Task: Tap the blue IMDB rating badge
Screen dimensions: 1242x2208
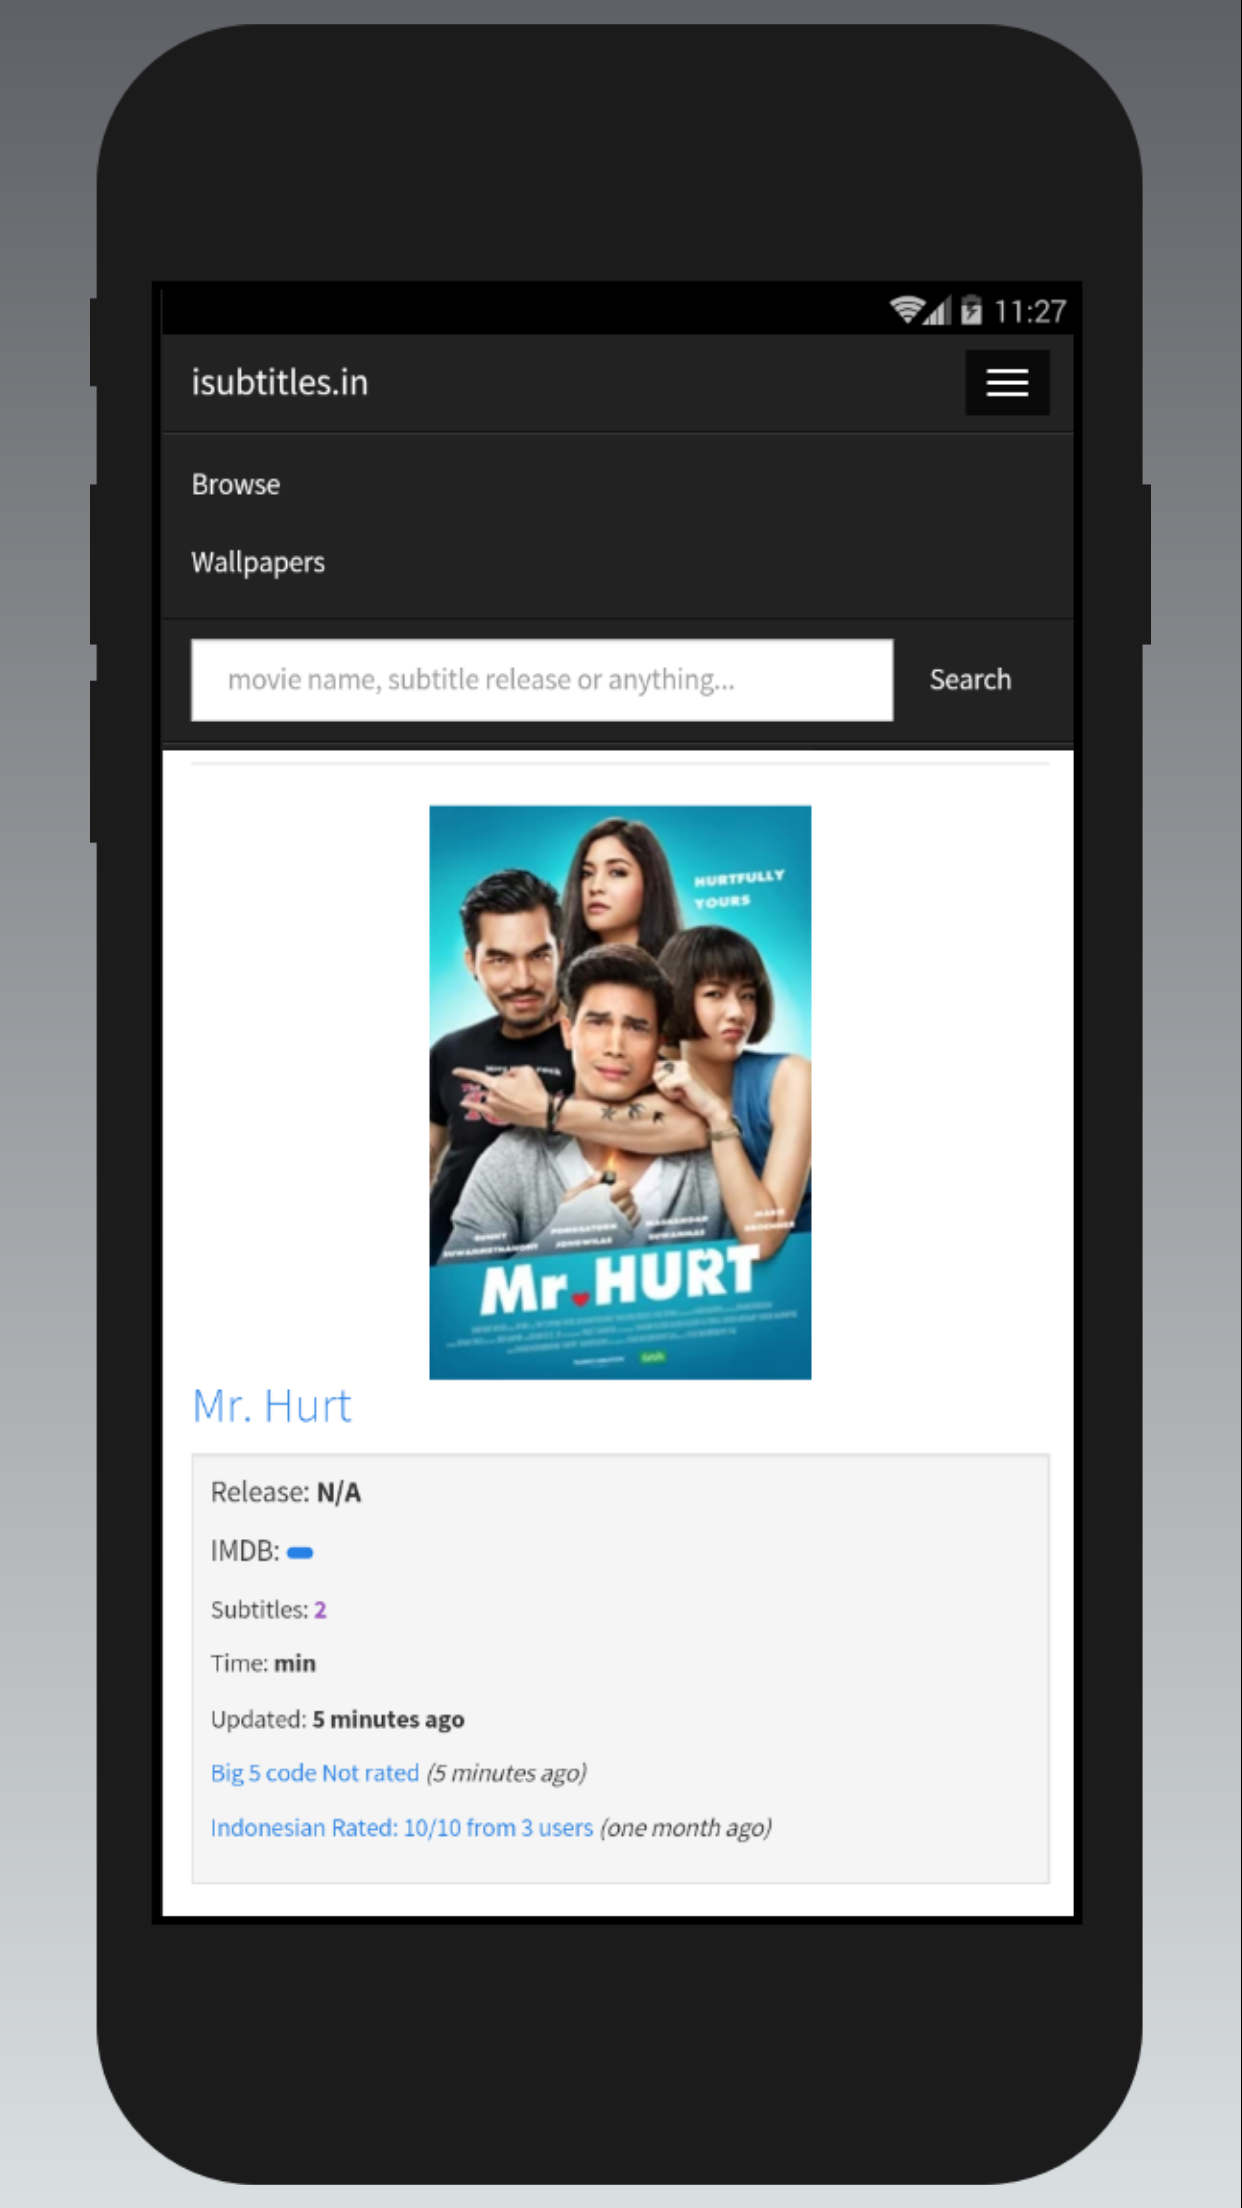Action: [300, 1552]
